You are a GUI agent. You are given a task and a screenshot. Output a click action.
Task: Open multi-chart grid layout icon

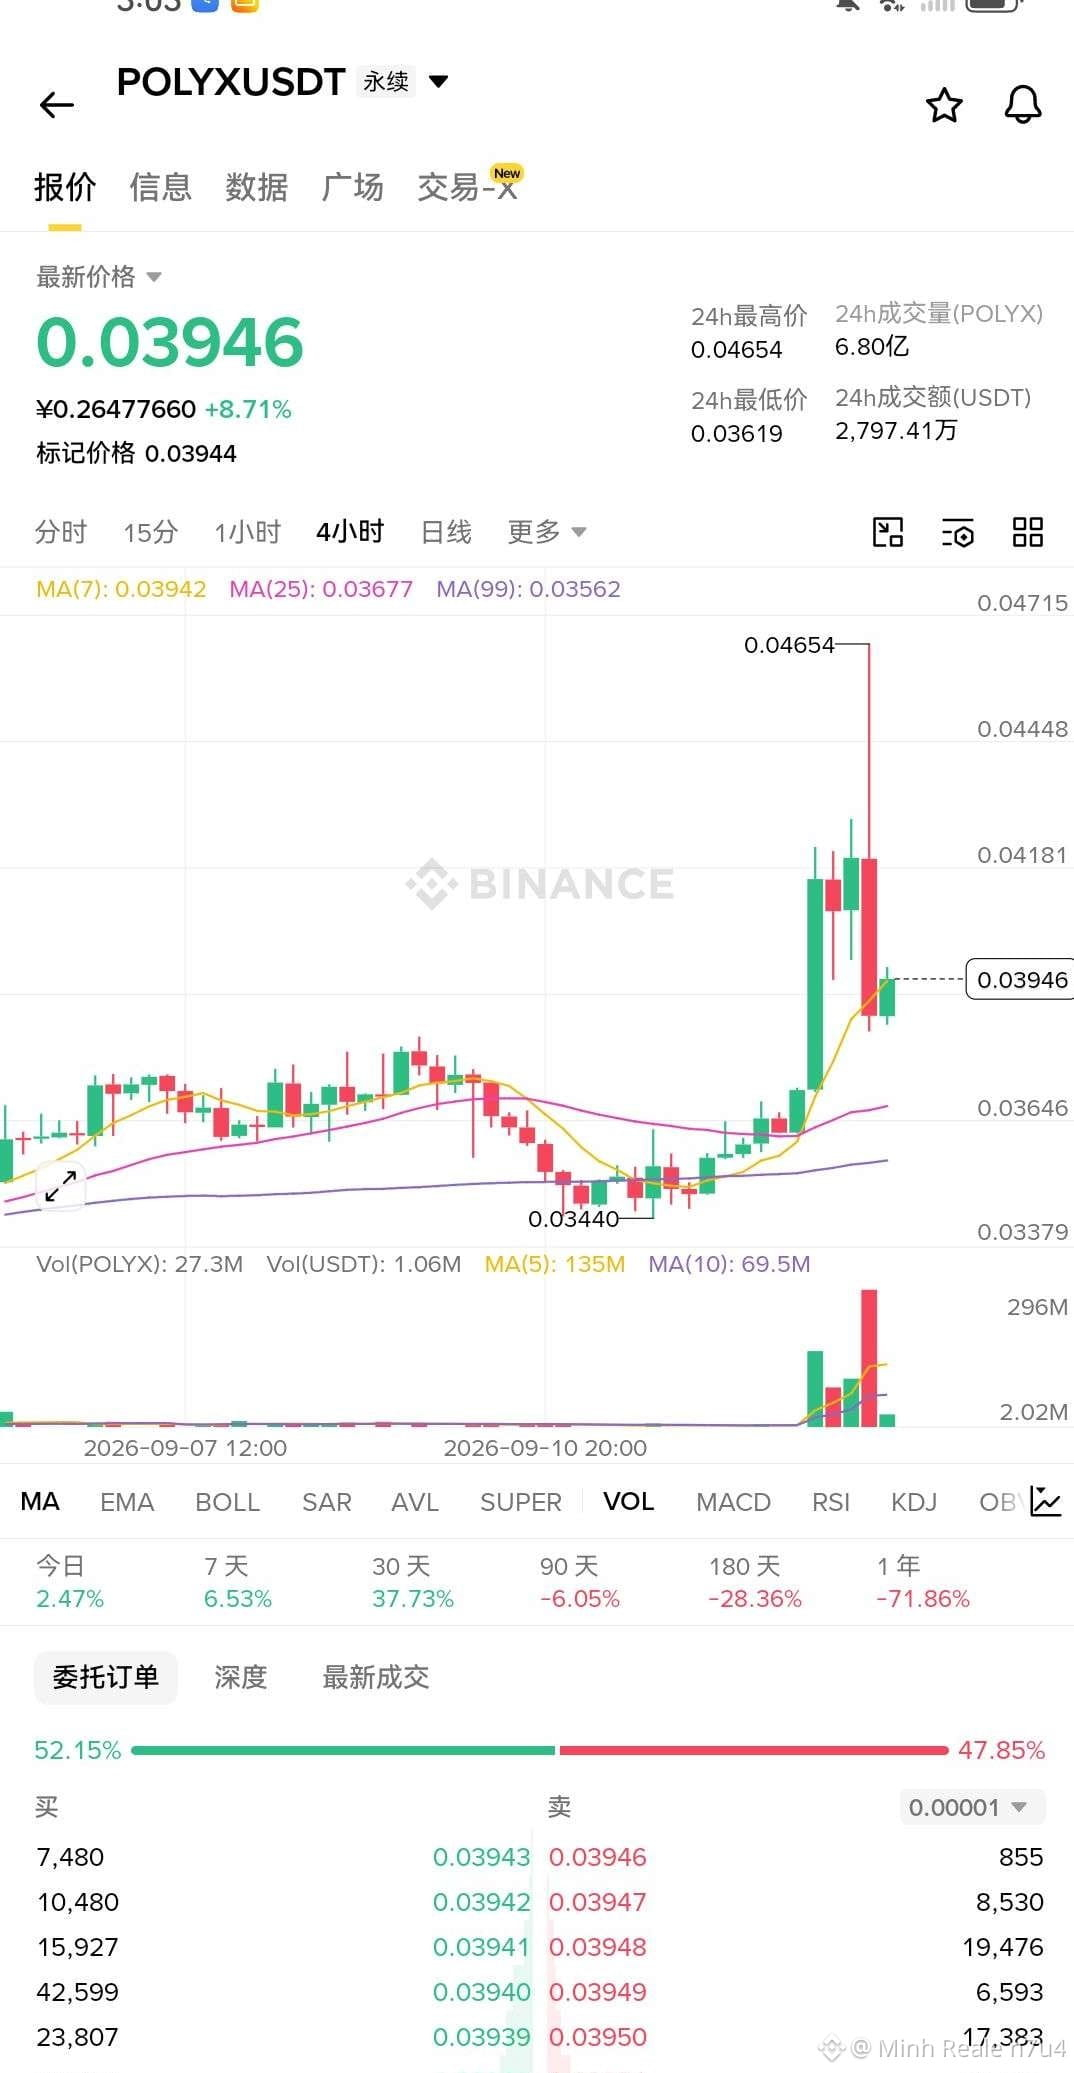click(x=1028, y=532)
